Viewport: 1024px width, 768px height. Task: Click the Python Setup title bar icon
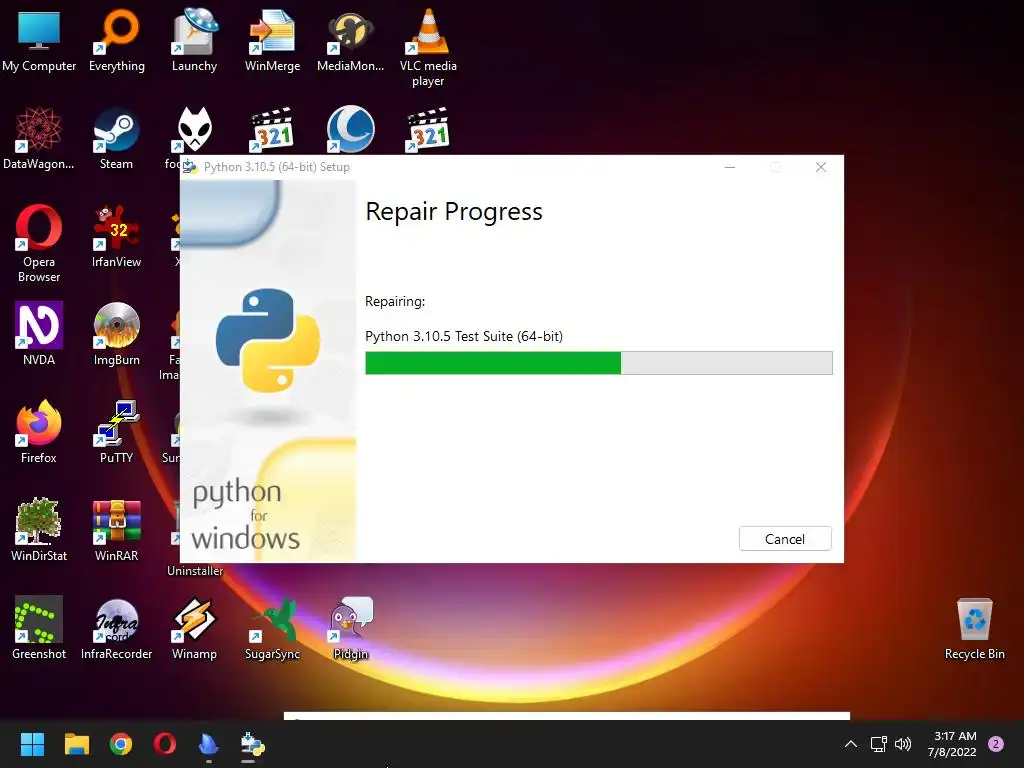click(x=190, y=167)
